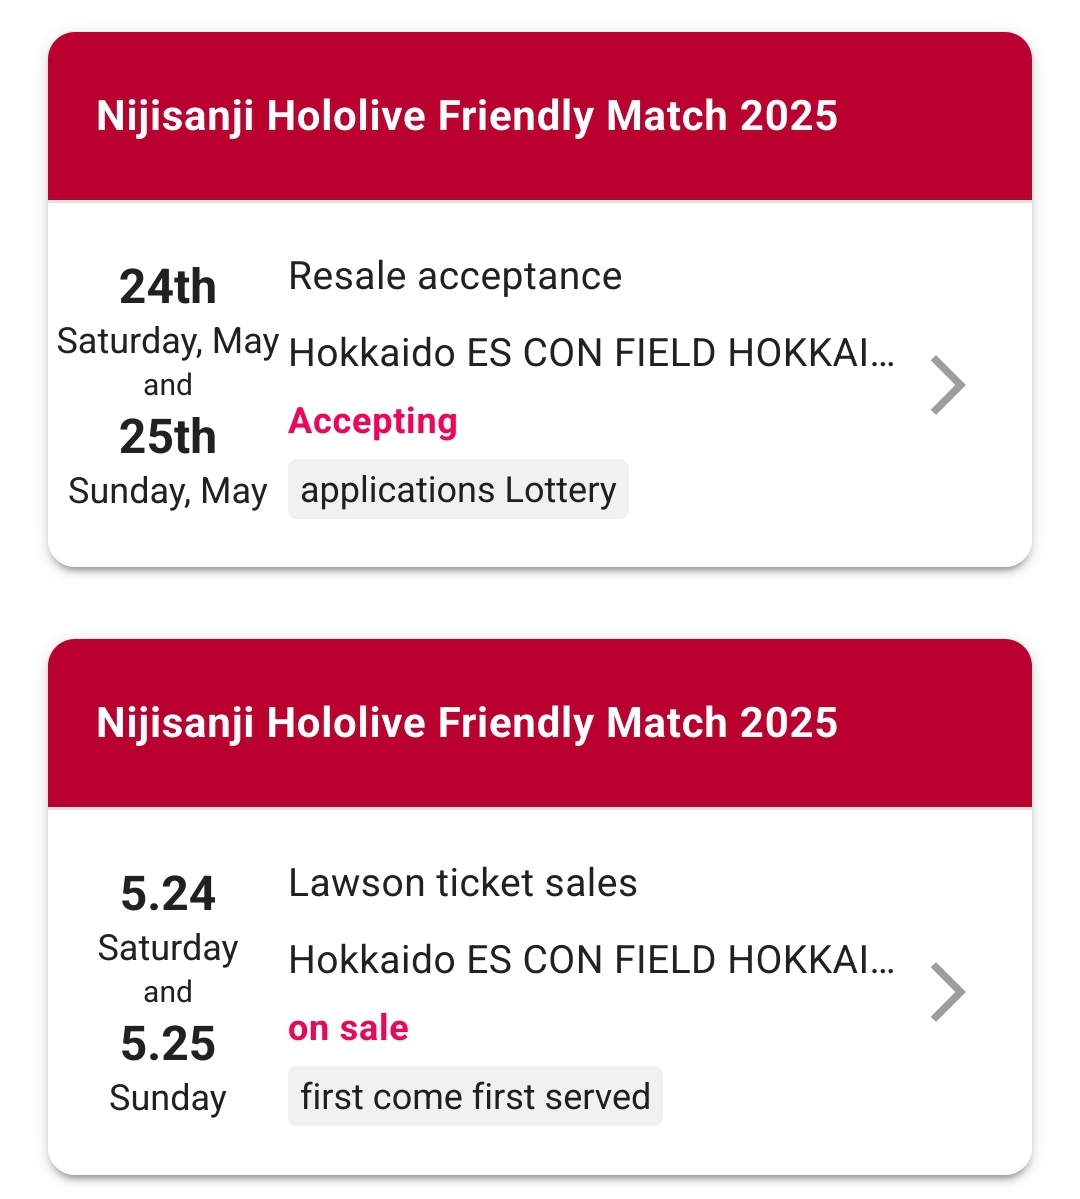Click the "Sunday, May" date label
Image resolution: width=1080 pixels, height=1199 pixels.
click(168, 491)
